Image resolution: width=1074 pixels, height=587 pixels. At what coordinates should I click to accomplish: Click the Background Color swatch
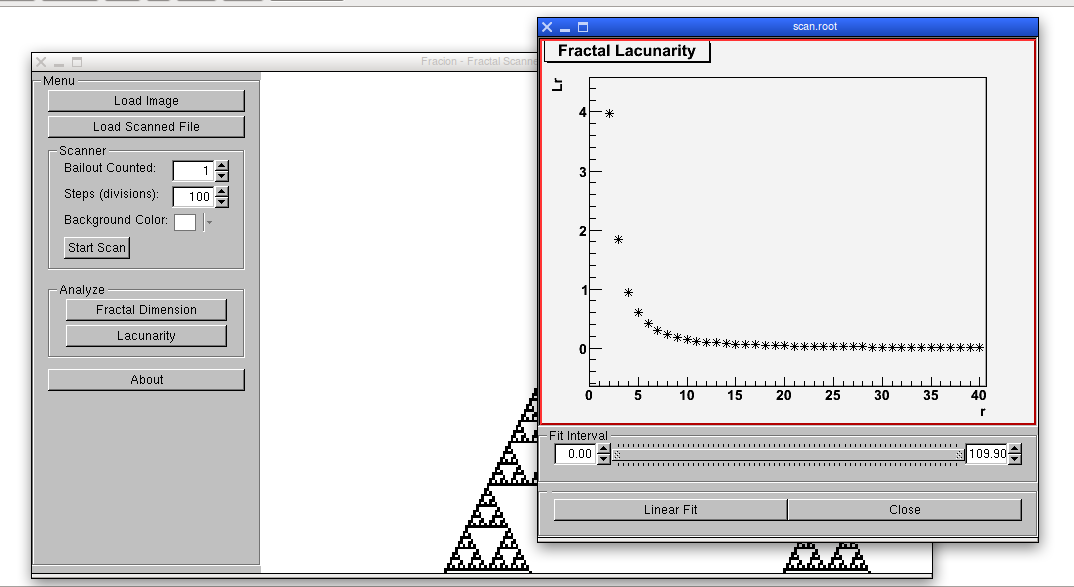point(185,222)
